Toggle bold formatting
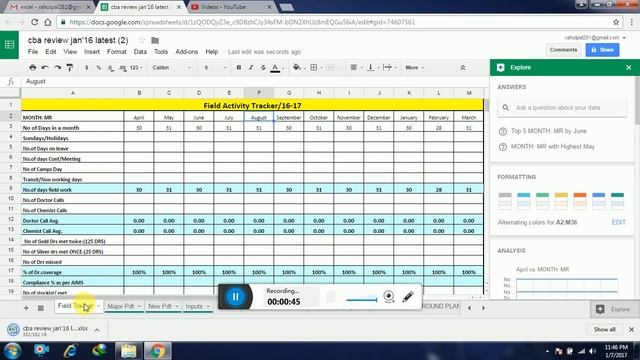This screenshot has width=640, height=360. click(x=239, y=67)
